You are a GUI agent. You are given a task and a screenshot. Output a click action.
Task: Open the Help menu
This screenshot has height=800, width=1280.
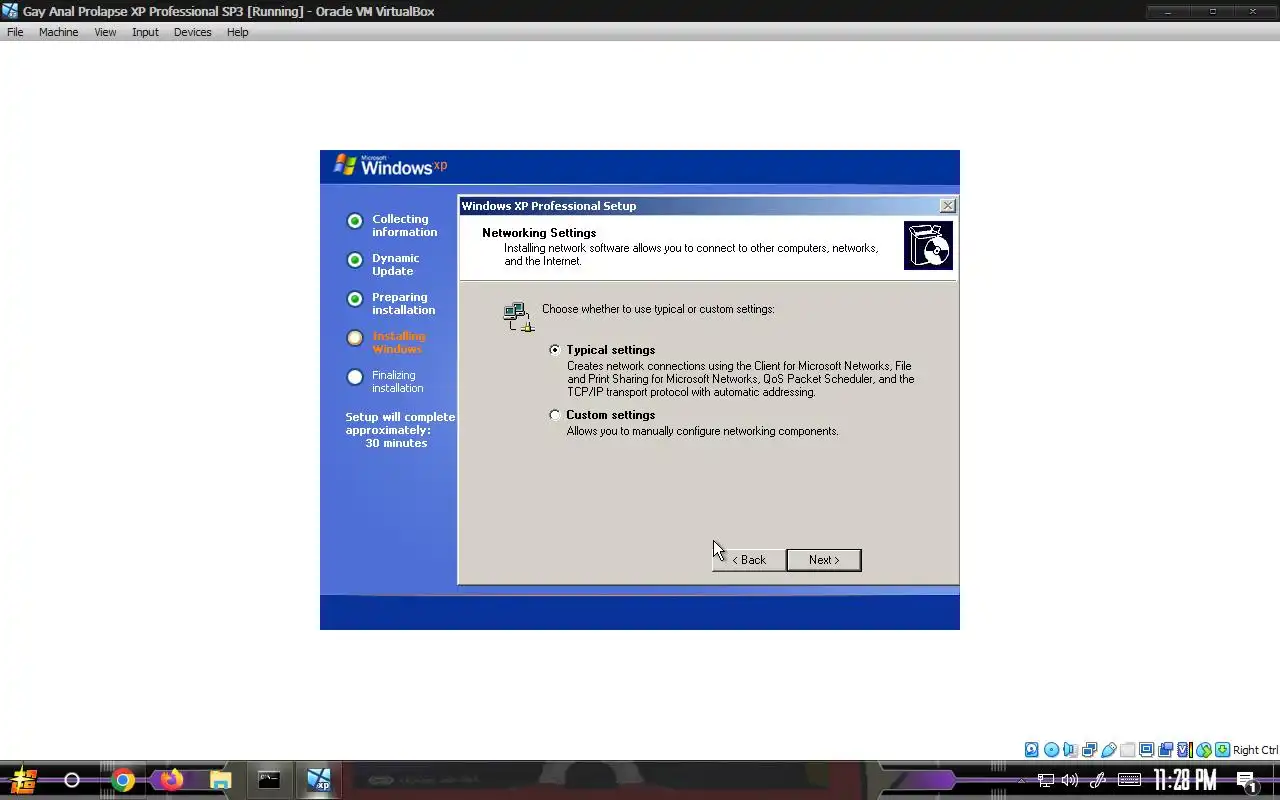pyautogui.click(x=237, y=32)
